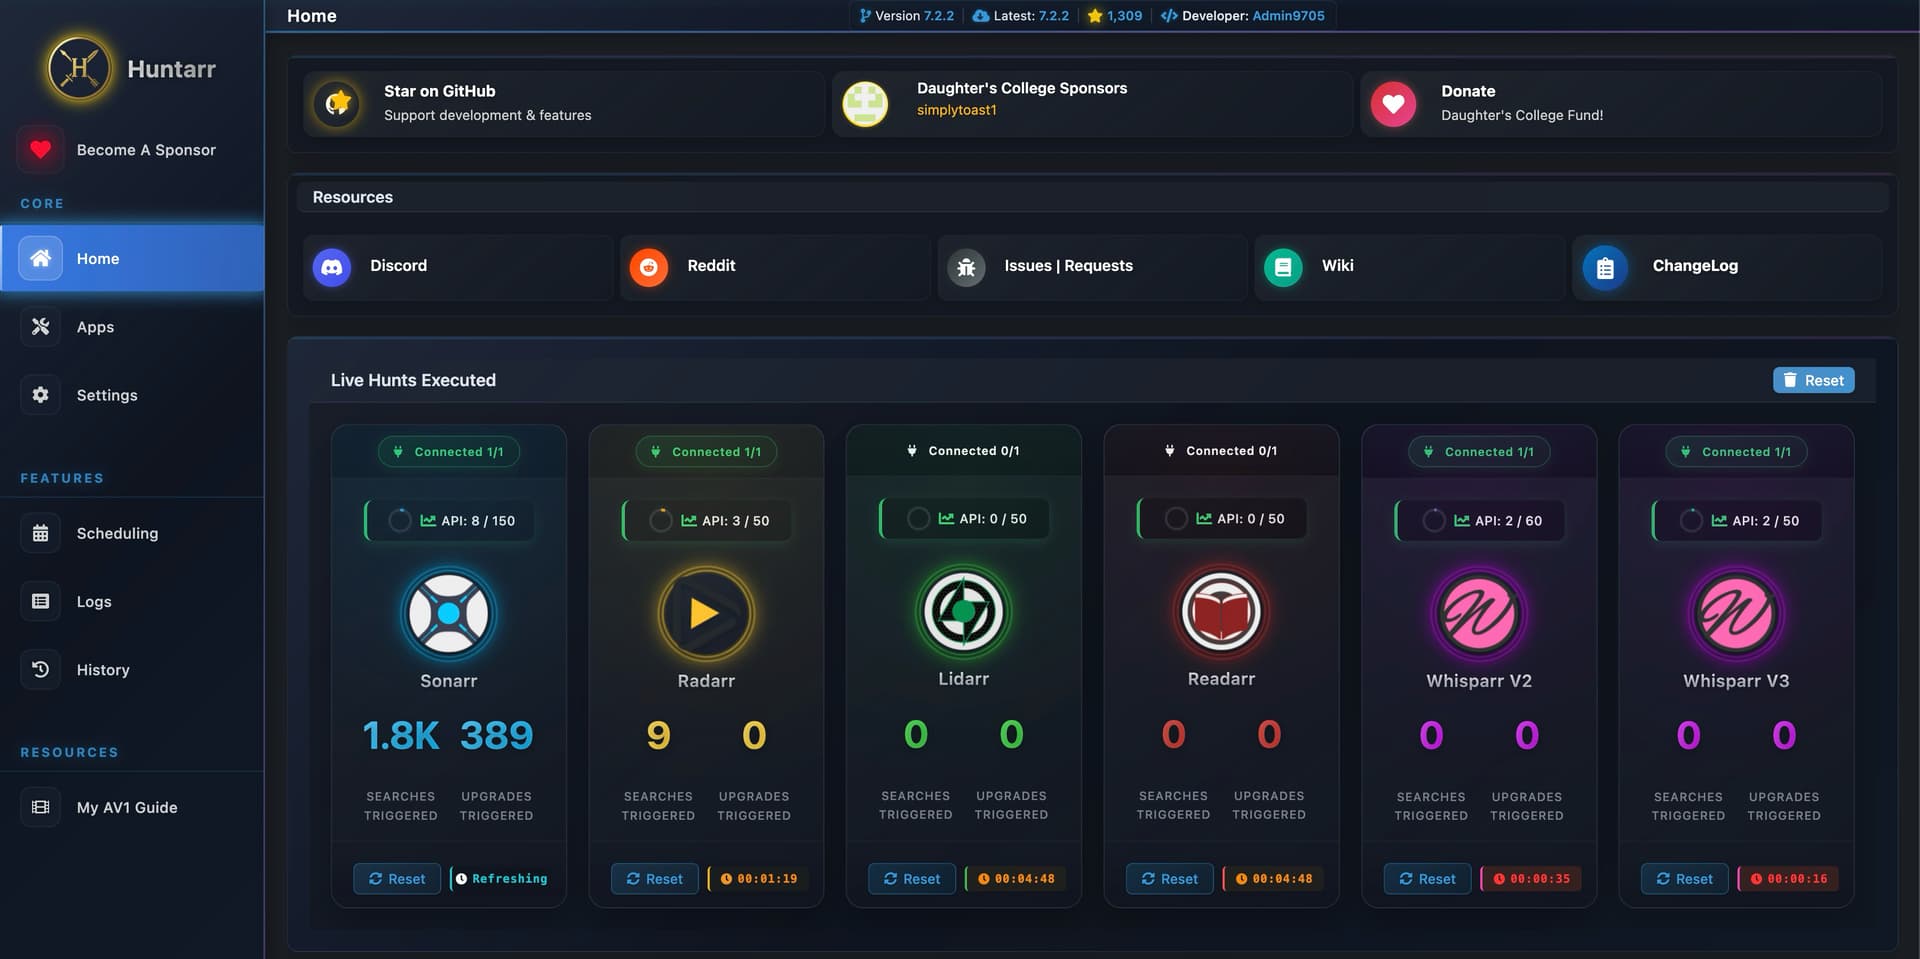Image resolution: width=1920 pixels, height=959 pixels.
Task: Click the Logs list icon
Action: tap(40, 601)
